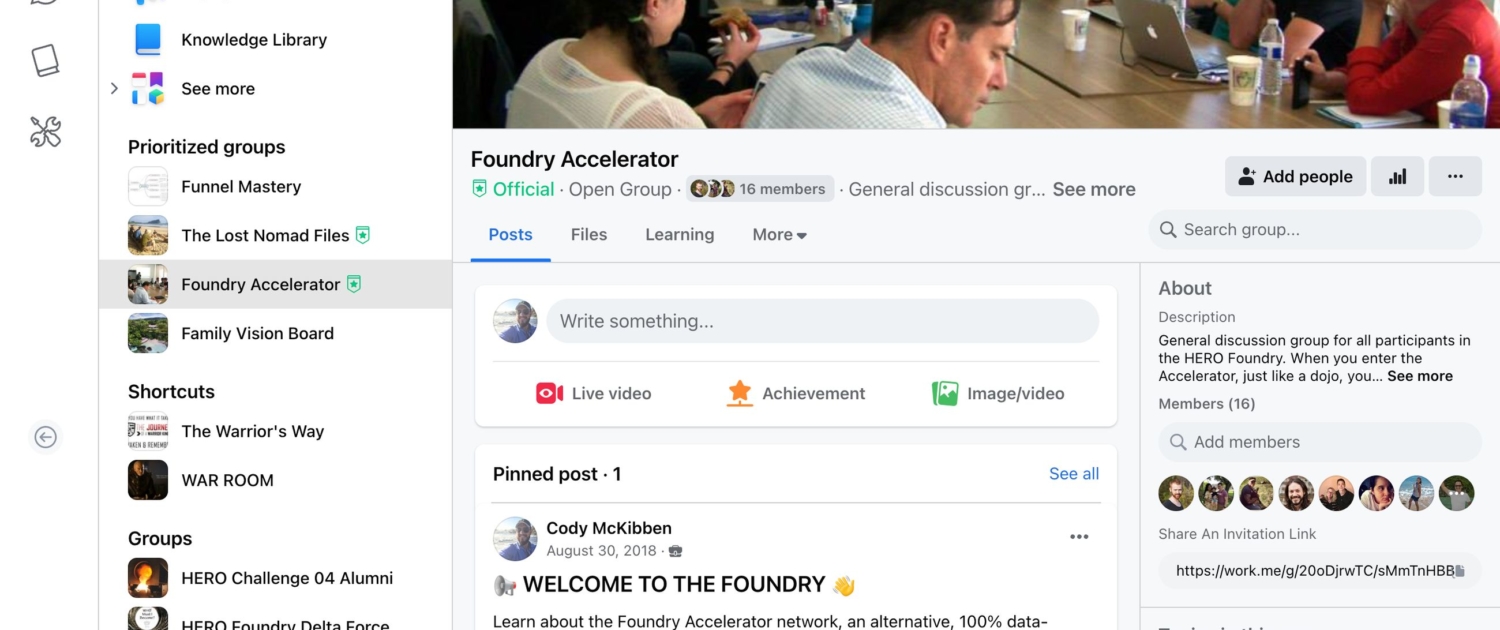The image size is (1500, 630).
Task: Copy the invitation link with copy icon
Action: (1459, 571)
